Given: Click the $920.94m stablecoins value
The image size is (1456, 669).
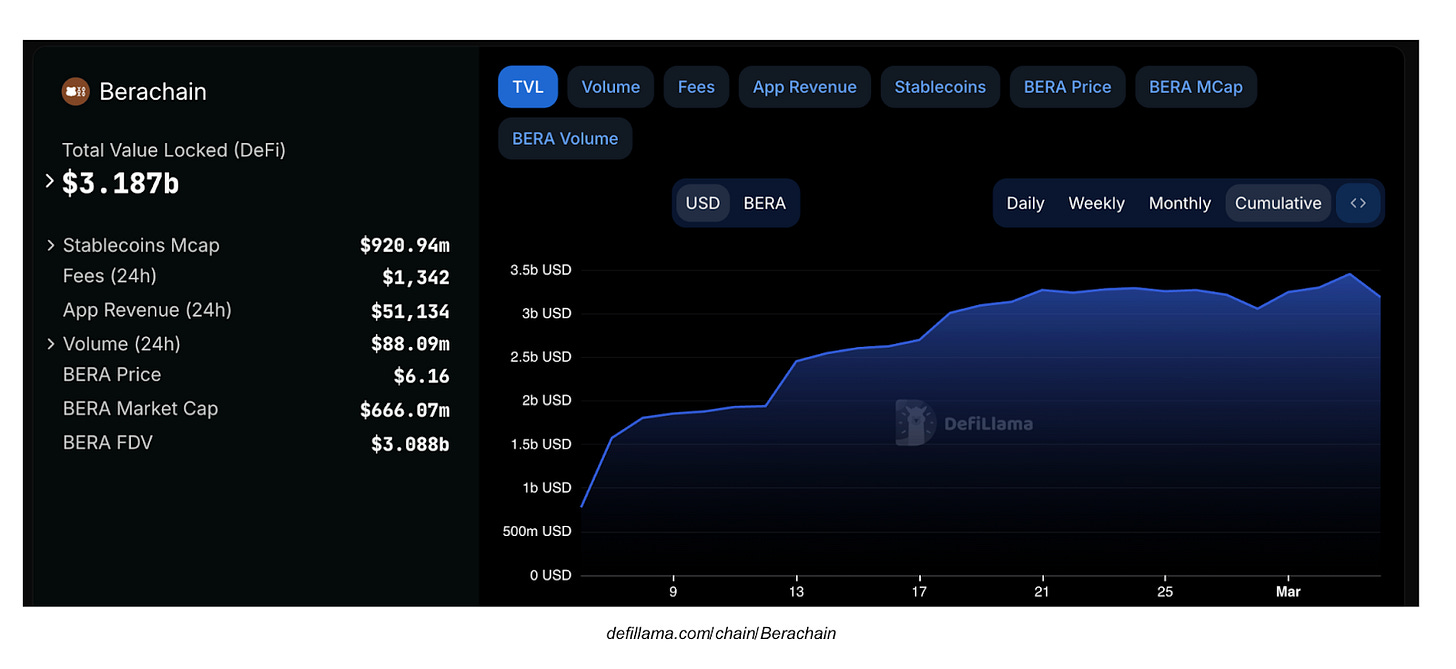Looking at the screenshot, I should coord(405,245).
